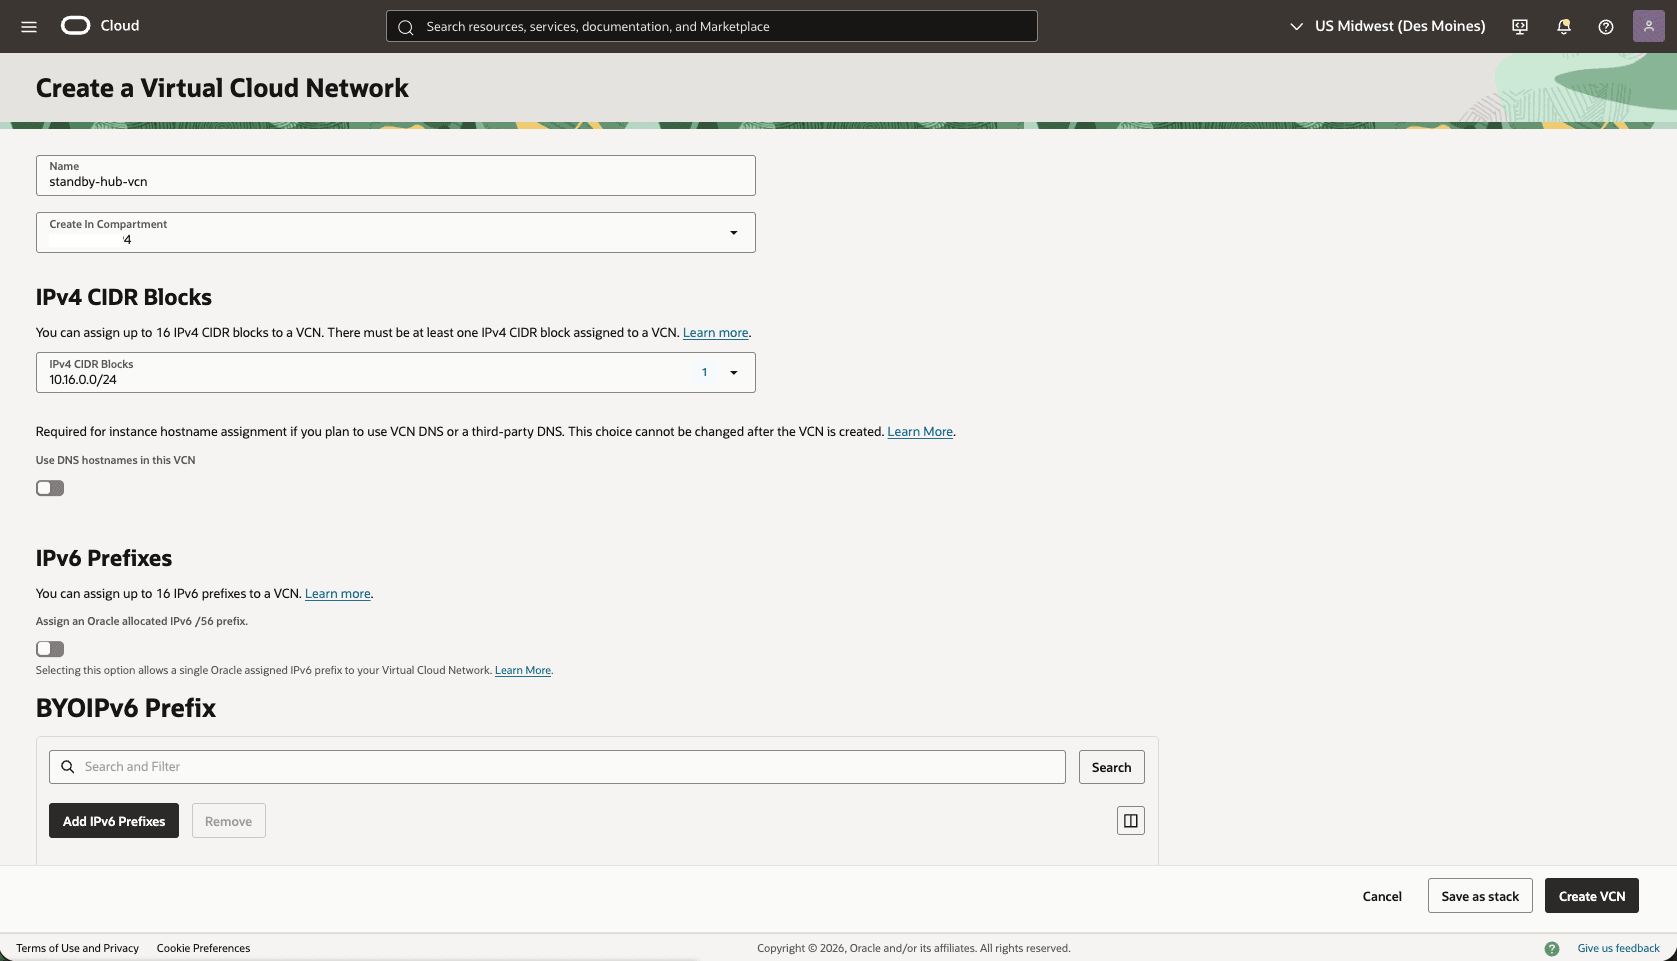Open the notifications bell
Screen dimensions: 1677x961
(1563, 26)
